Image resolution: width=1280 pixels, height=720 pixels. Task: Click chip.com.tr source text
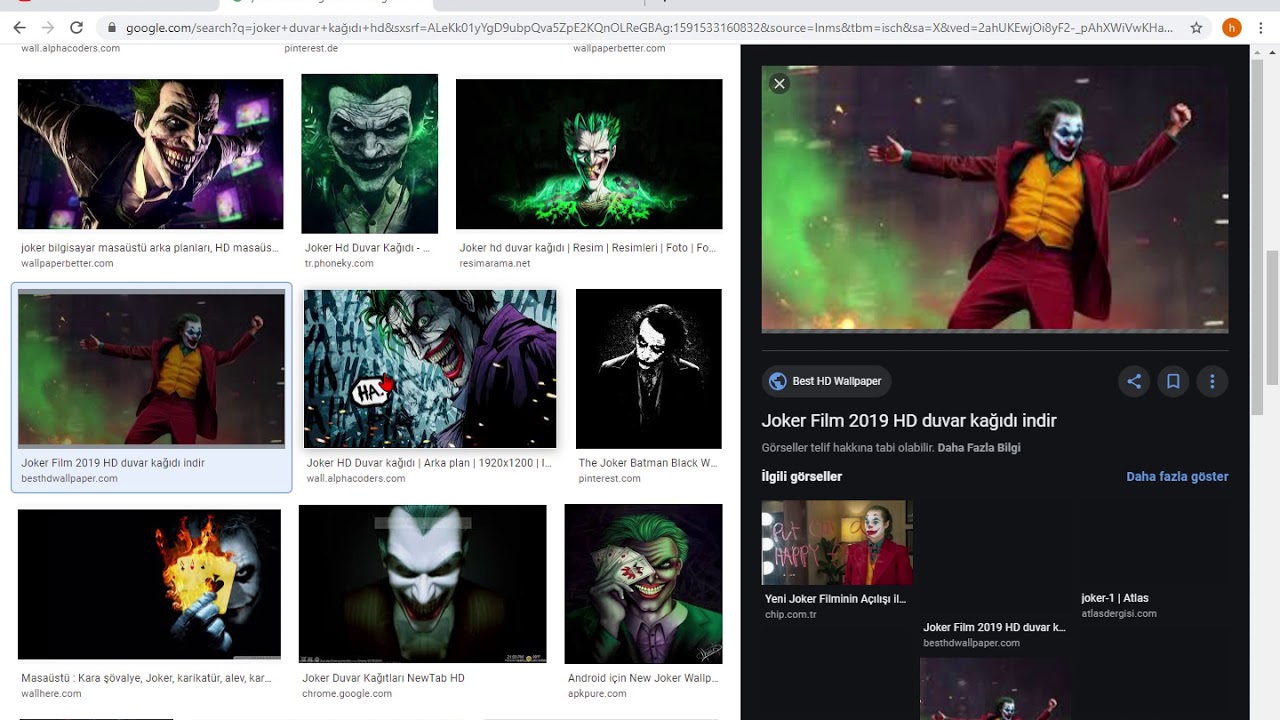click(791, 615)
